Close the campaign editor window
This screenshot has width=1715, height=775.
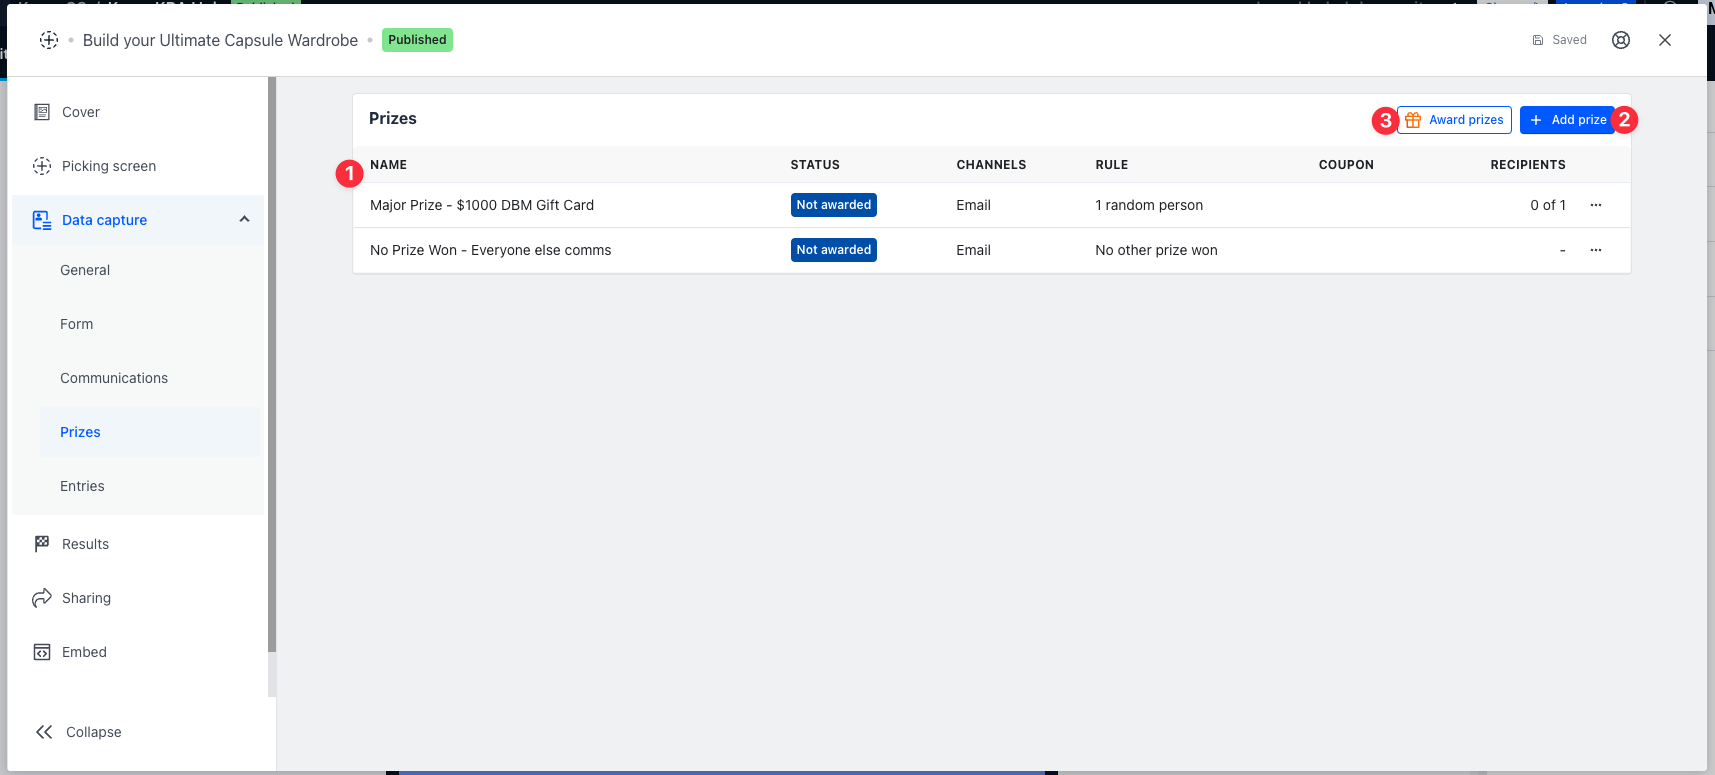pos(1665,40)
